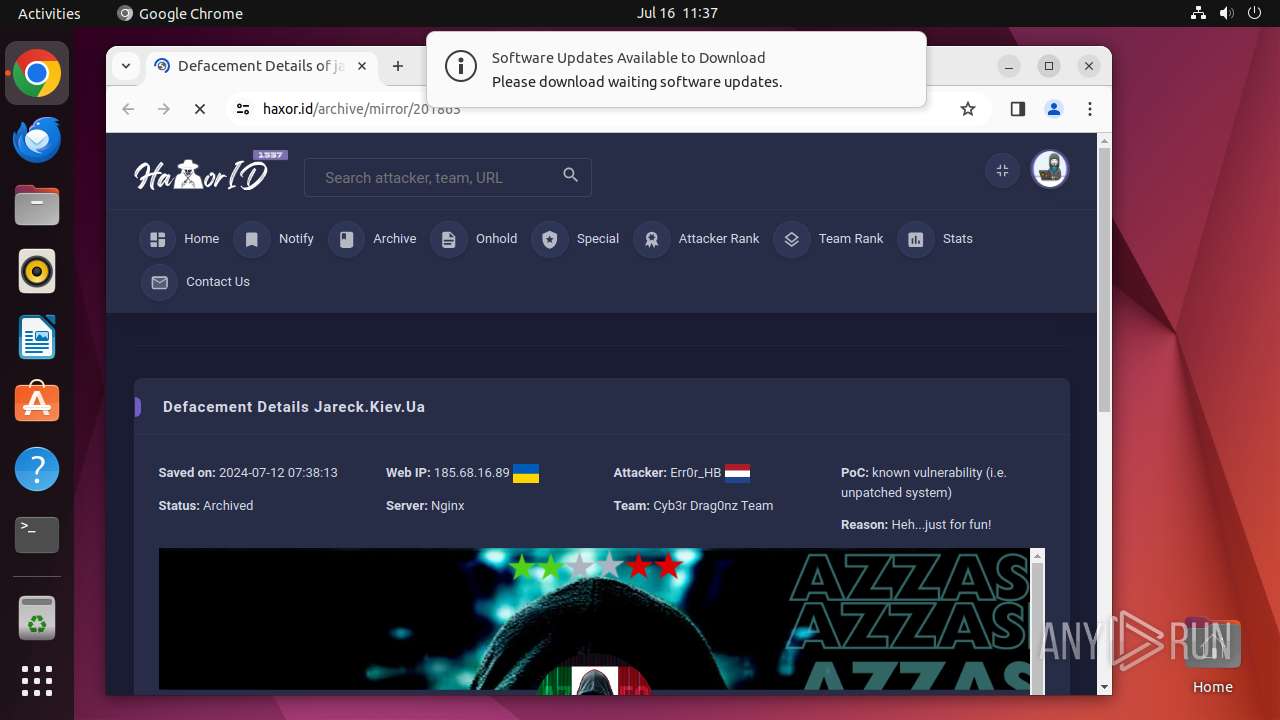Image resolution: width=1280 pixels, height=720 pixels.
Task: Go forward to the next page
Action: [x=164, y=109]
